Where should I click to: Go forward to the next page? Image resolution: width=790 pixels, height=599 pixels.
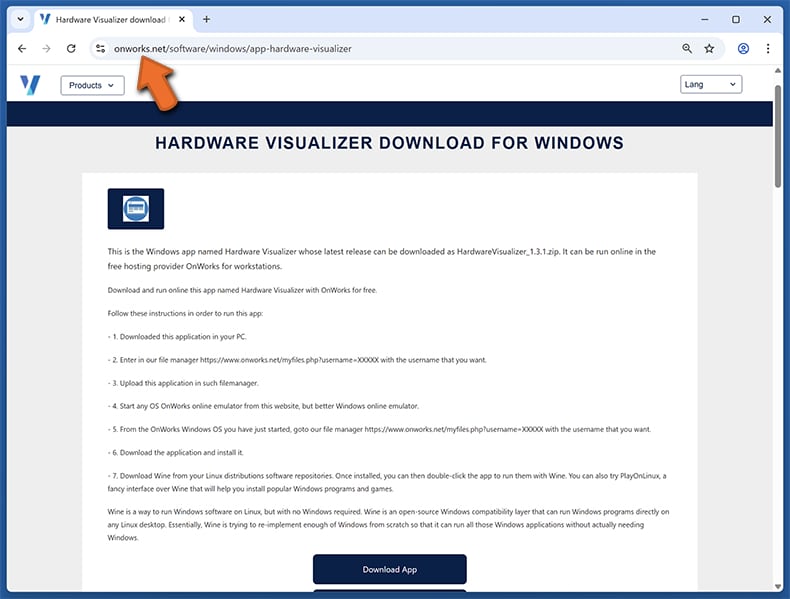pyautogui.click(x=46, y=48)
